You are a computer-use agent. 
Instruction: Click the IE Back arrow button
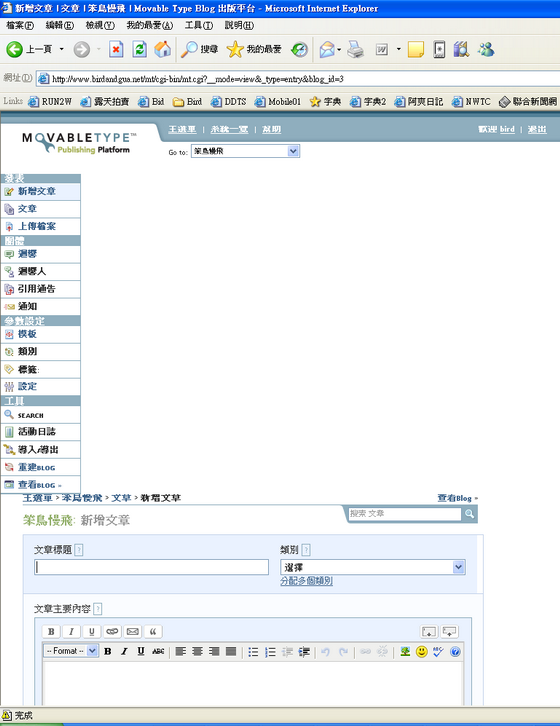click(14, 49)
